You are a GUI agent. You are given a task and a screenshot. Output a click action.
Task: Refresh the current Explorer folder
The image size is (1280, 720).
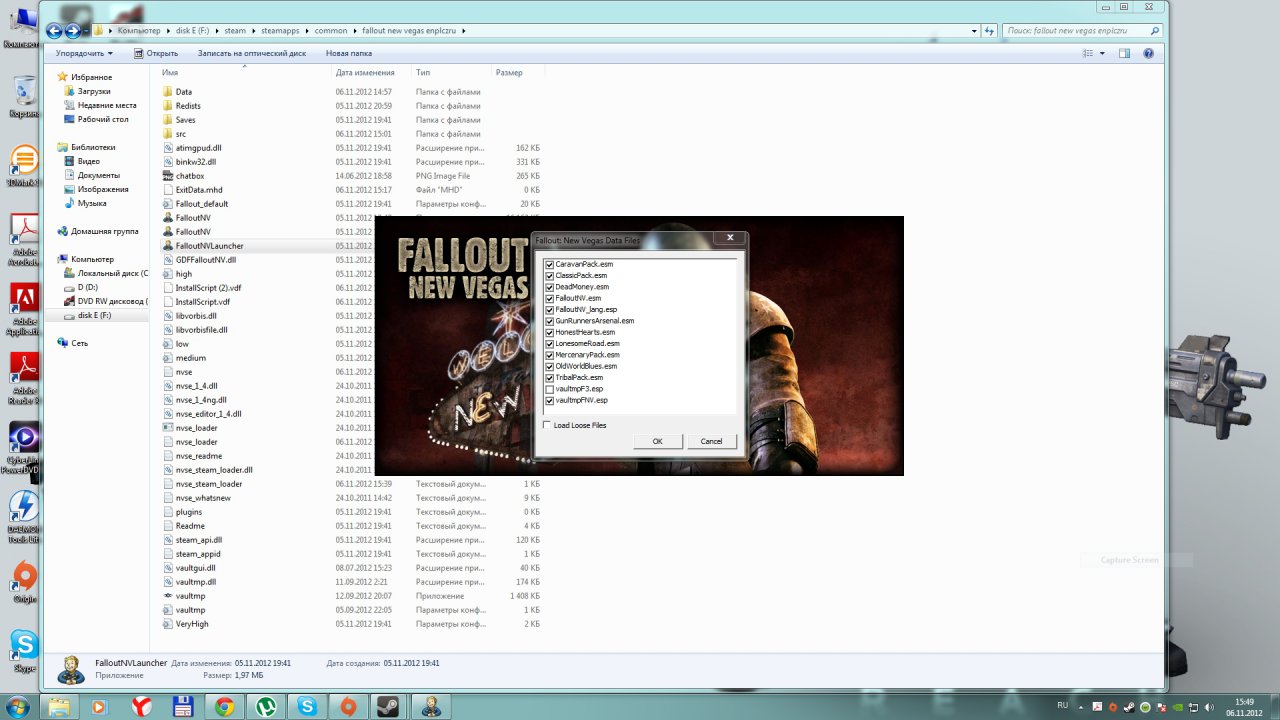990,31
